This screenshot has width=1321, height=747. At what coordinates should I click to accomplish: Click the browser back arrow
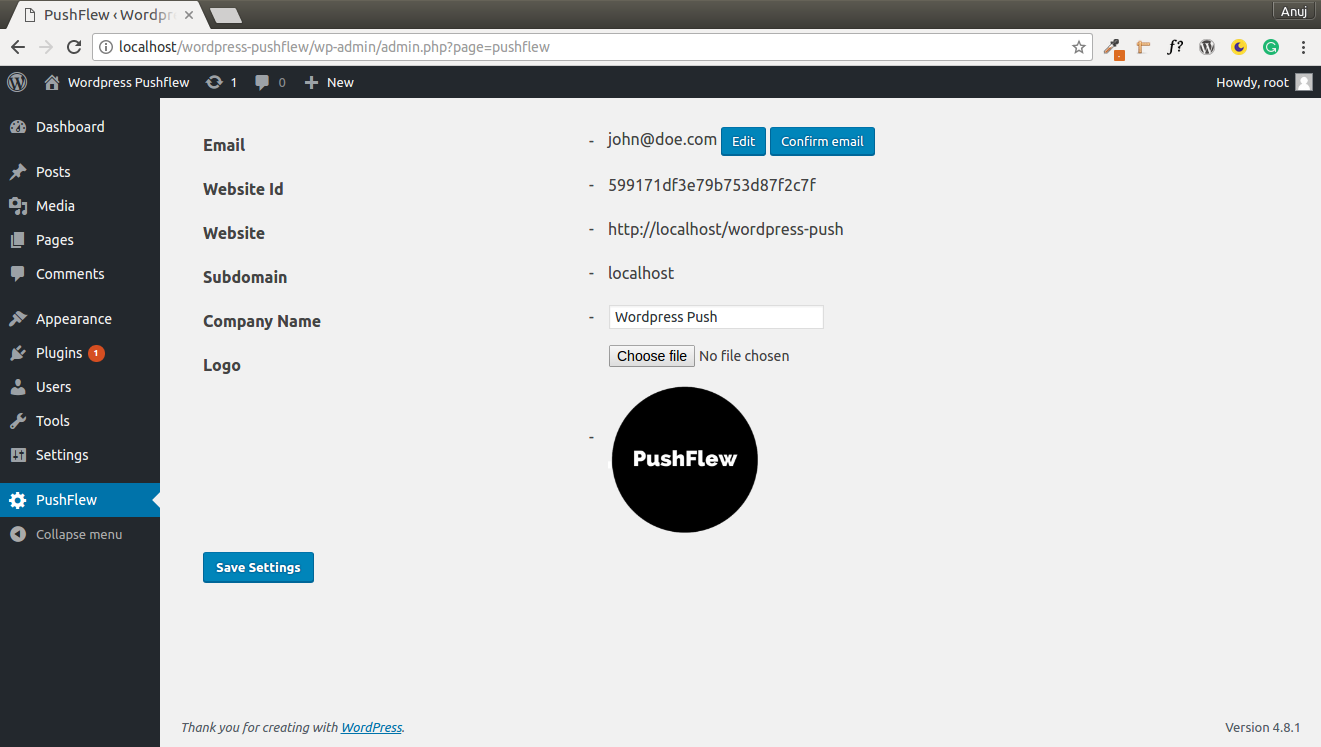click(x=18, y=47)
